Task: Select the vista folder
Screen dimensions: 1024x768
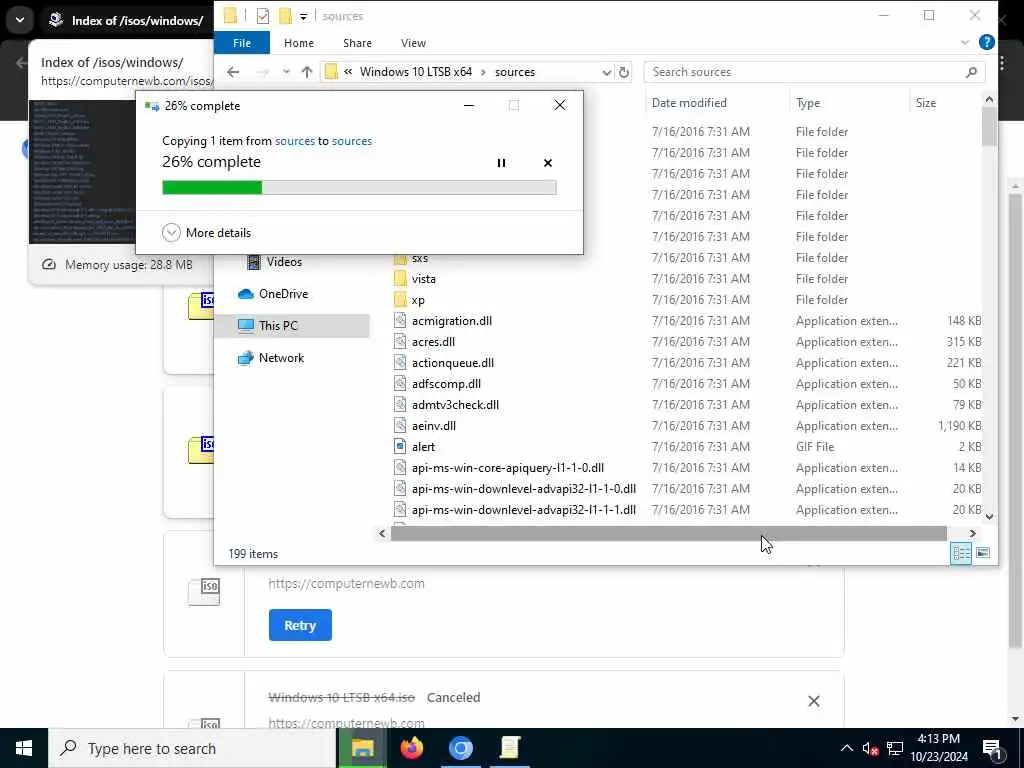Action: tap(423, 279)
